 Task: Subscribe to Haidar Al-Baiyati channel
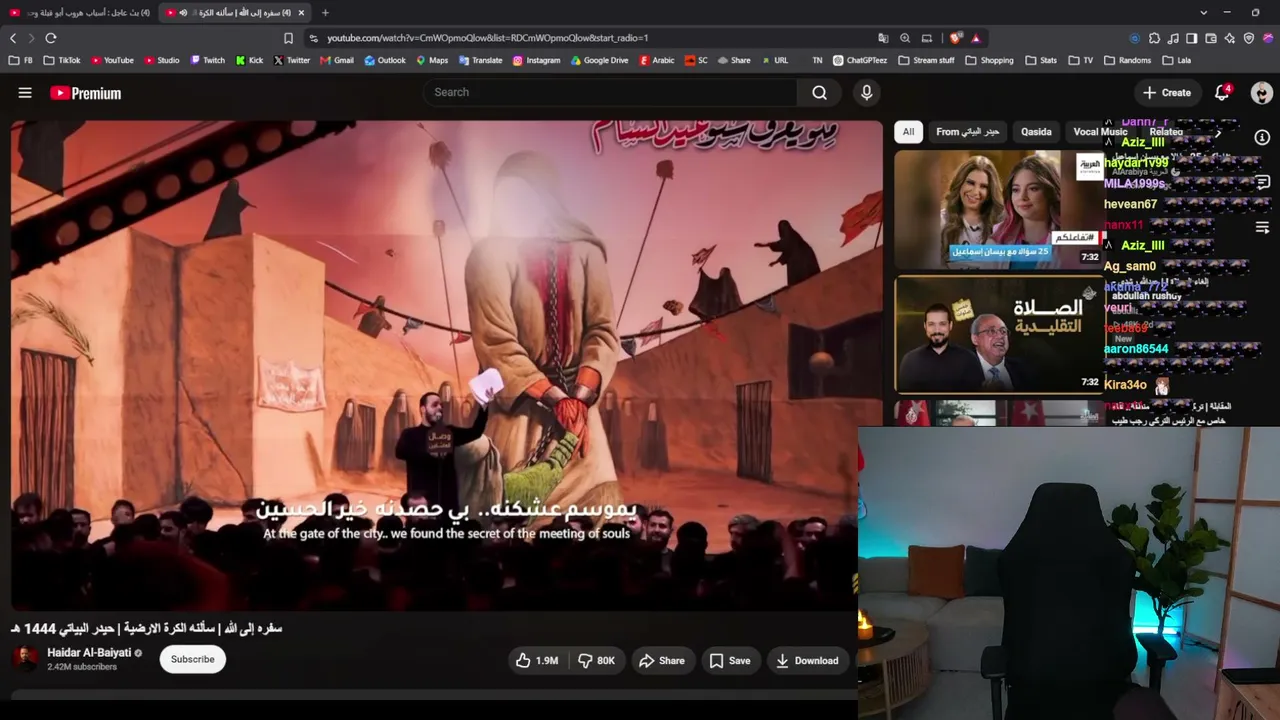point(192,659)
